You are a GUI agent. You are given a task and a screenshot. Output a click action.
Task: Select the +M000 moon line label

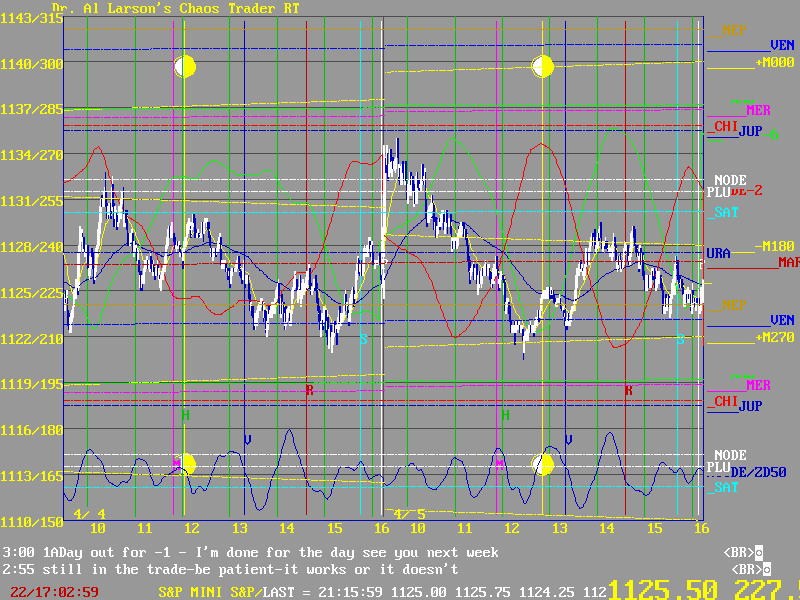pos(774,62)
